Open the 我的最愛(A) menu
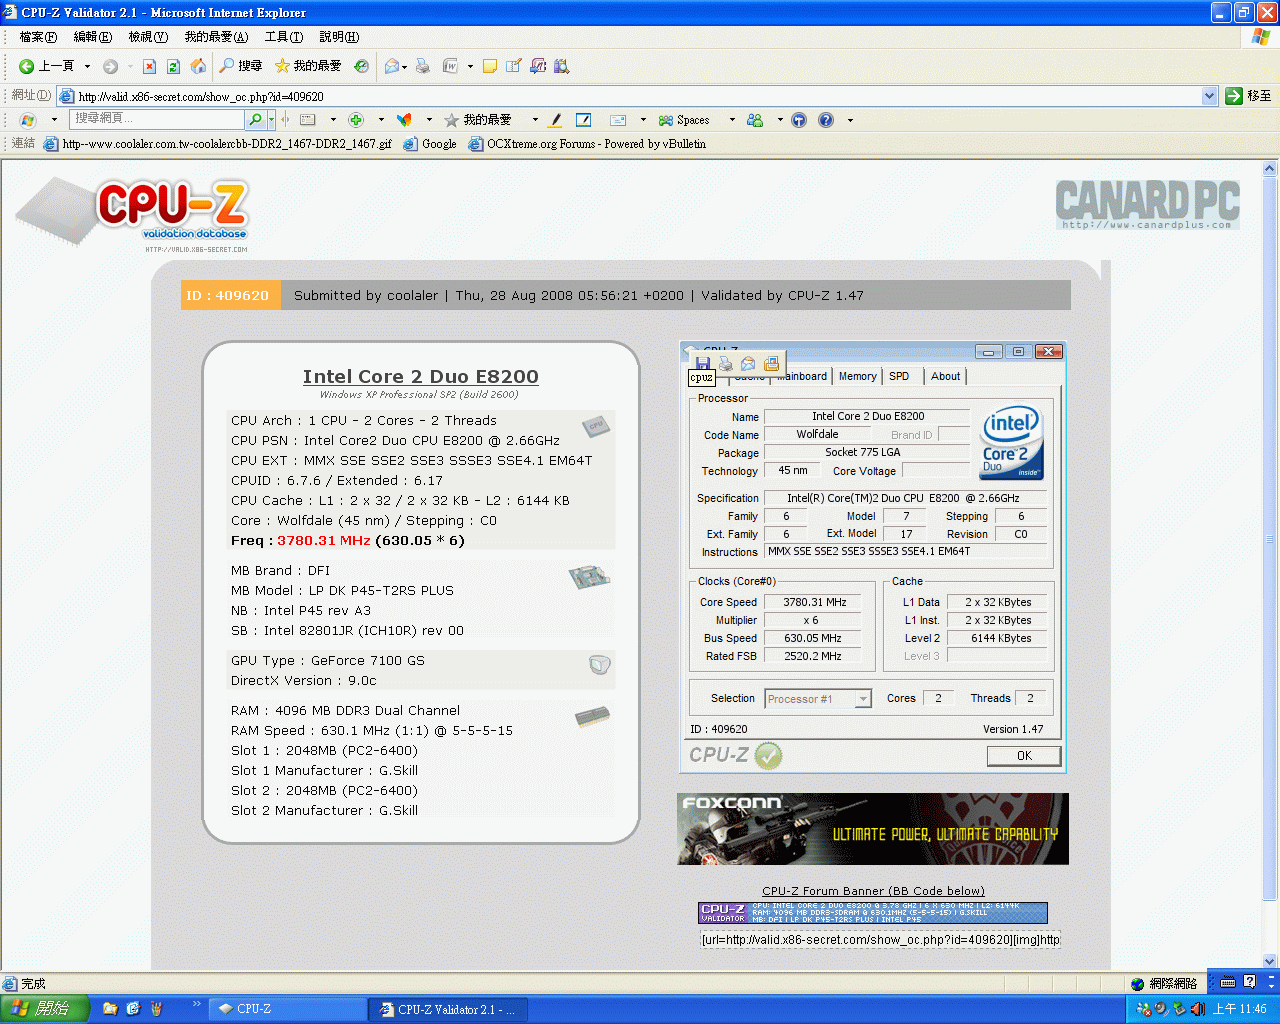 click(216, 37)
